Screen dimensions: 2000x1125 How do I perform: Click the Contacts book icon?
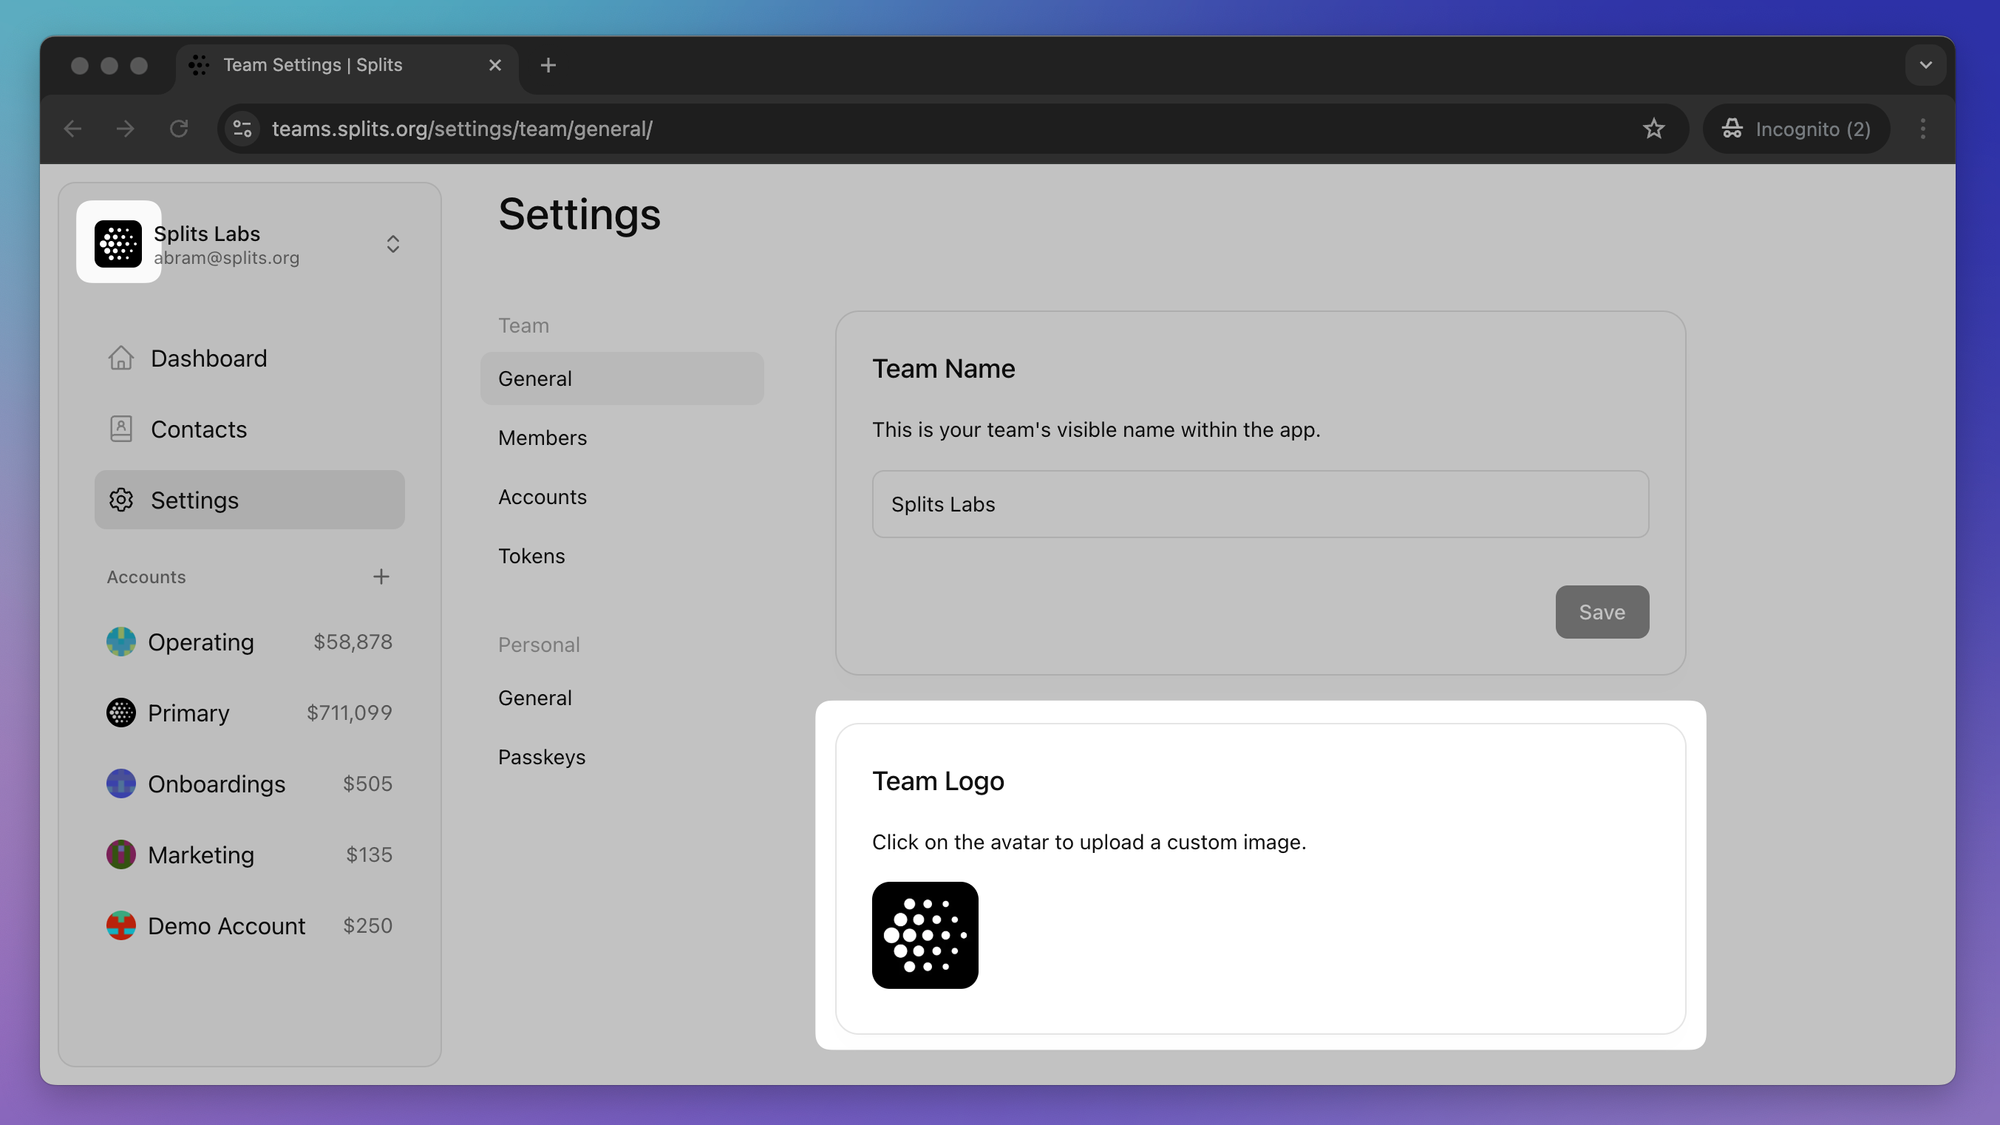(121, 429)
